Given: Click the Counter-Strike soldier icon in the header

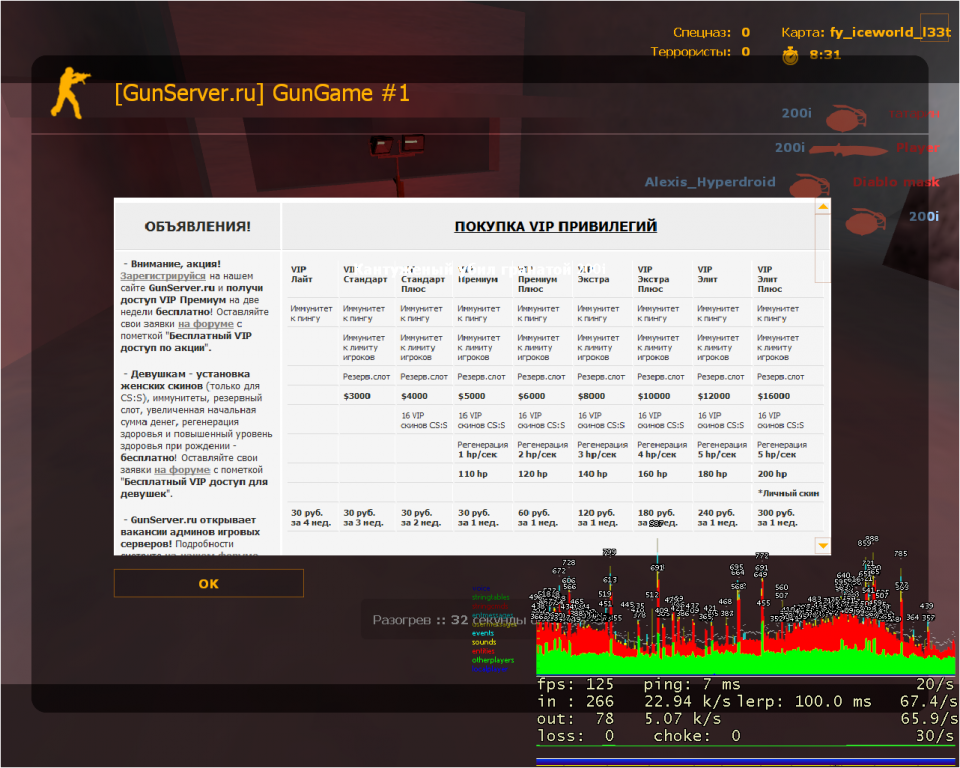Looking at the screenshot, I should [x=69, y=93].
